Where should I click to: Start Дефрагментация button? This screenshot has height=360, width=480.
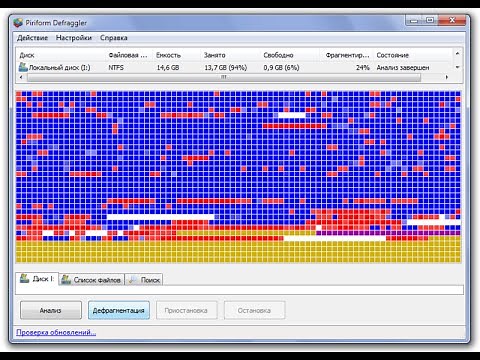click(x=119, y=310)
